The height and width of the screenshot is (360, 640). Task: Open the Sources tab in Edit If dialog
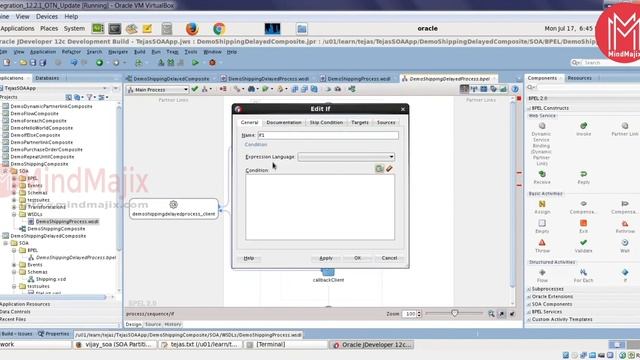(x=386, y=122)
